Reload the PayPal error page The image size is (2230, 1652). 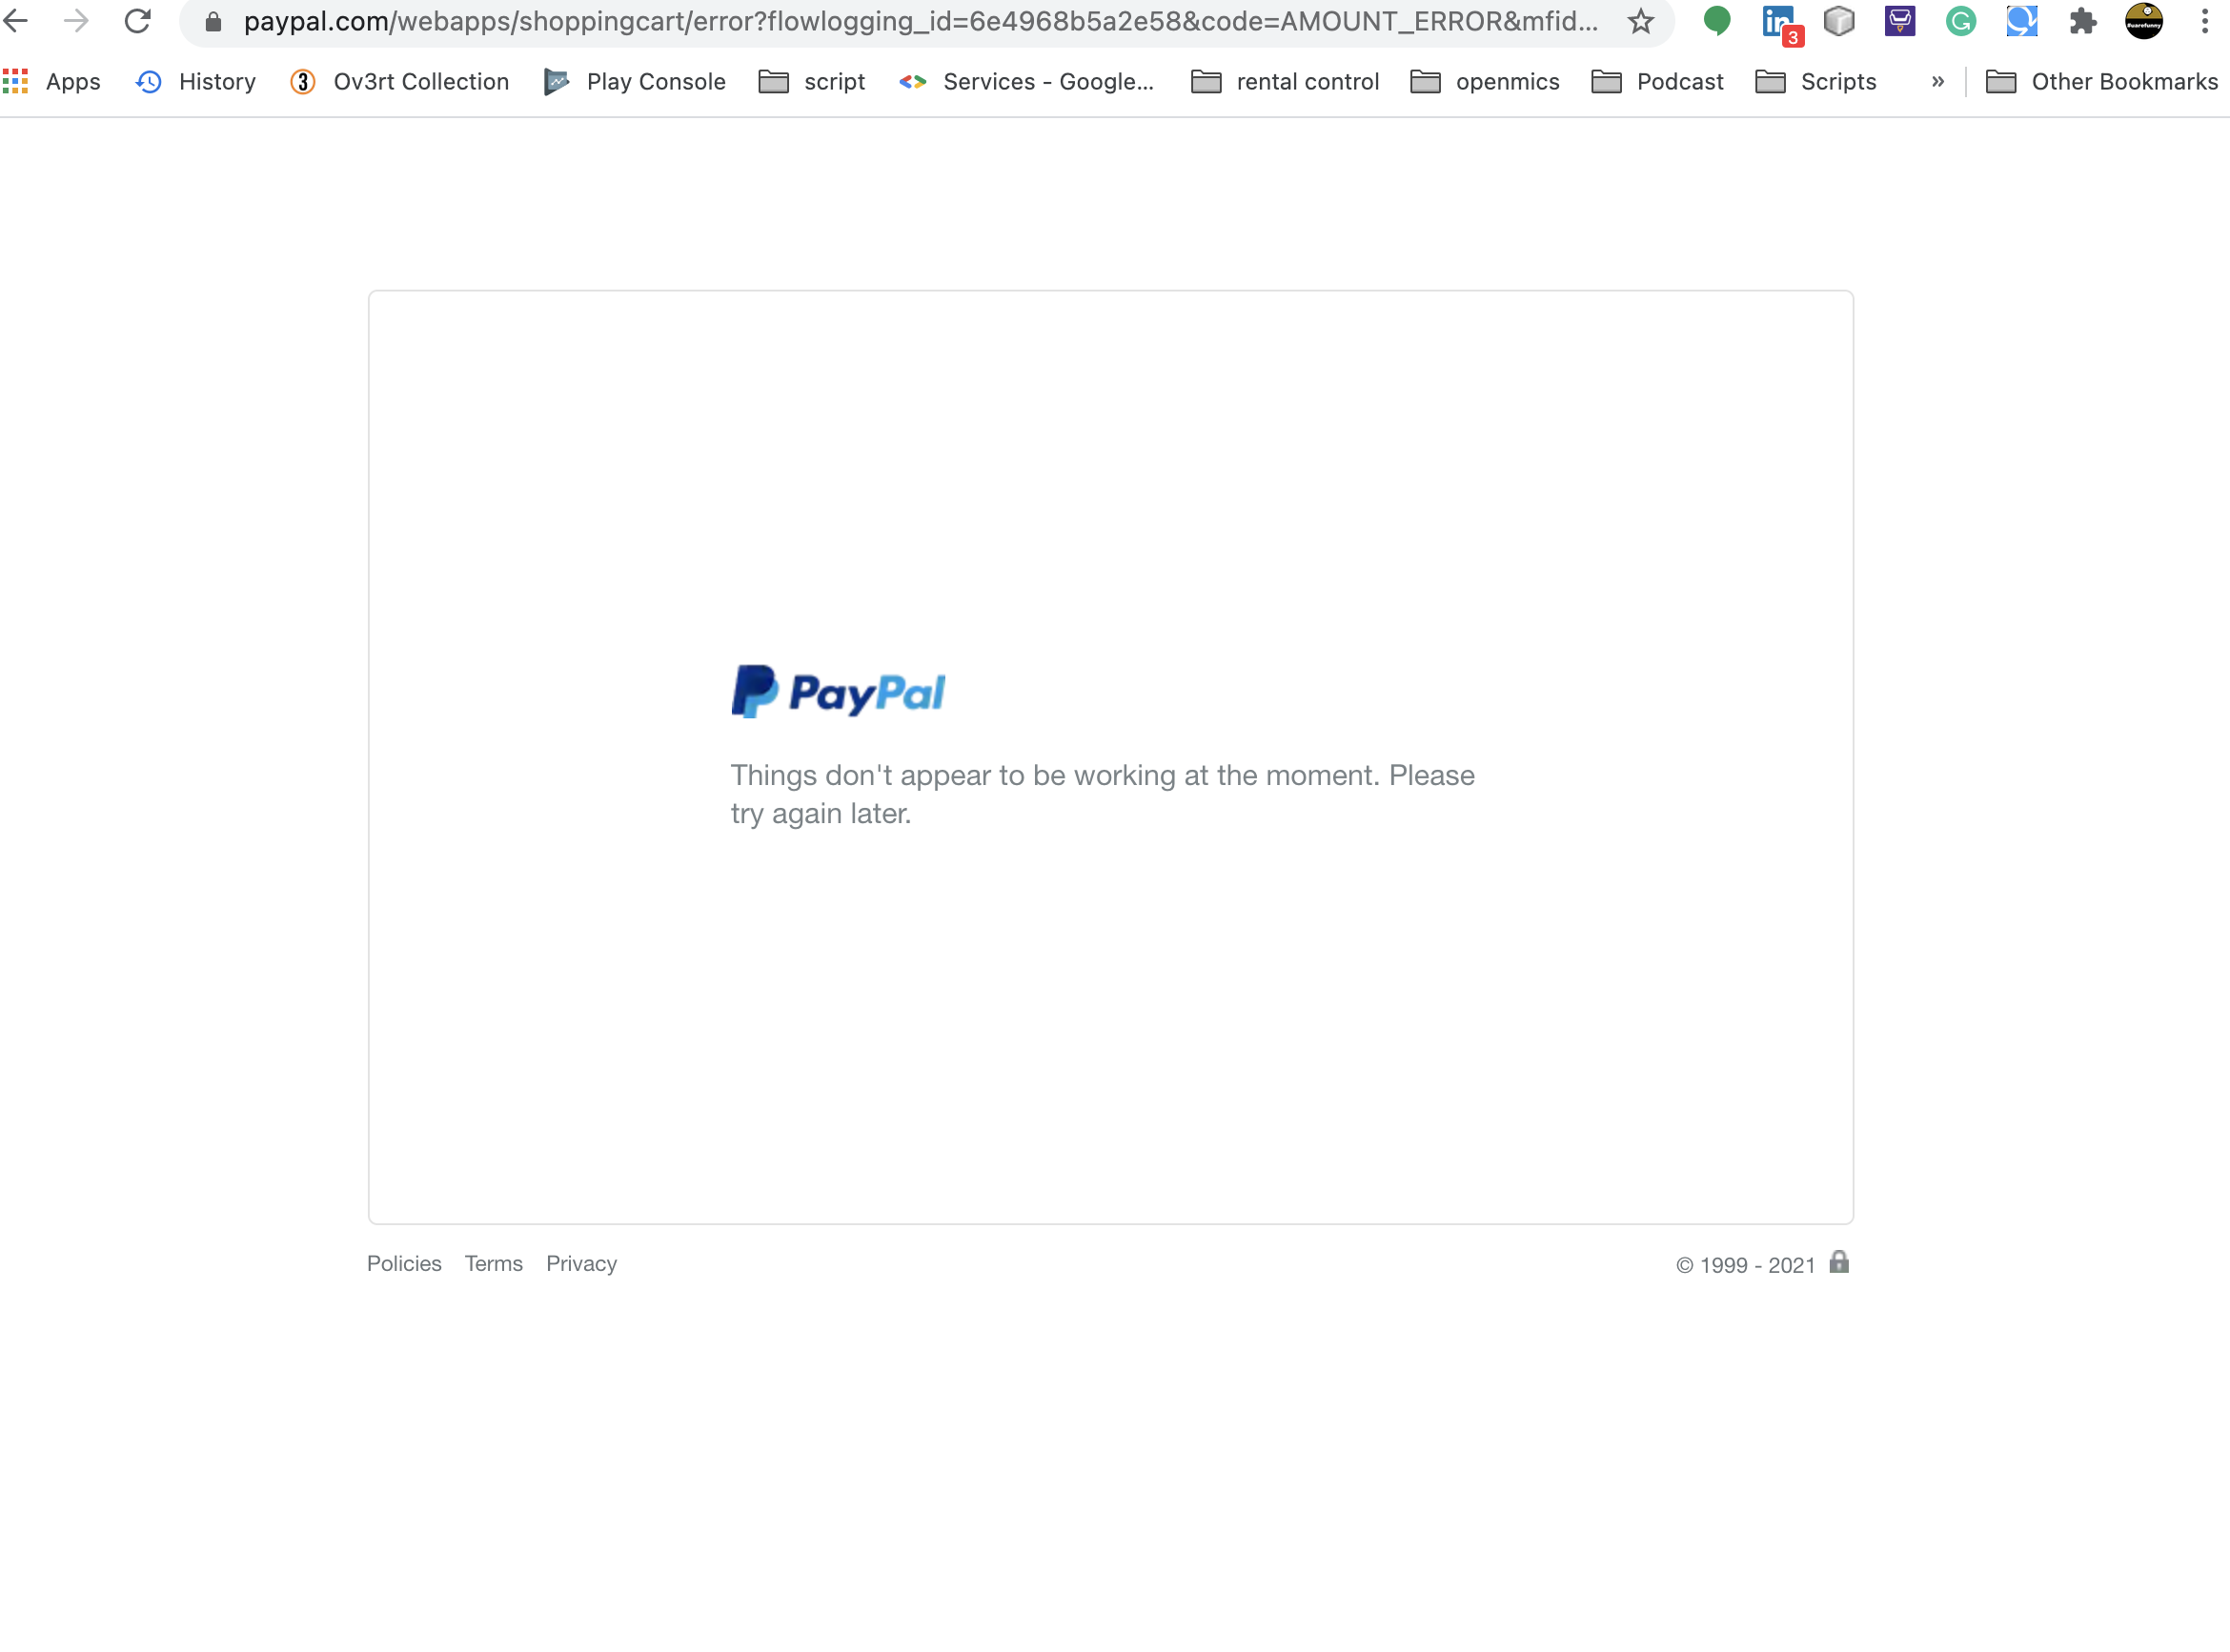pyautogui.click(x=137, y=20)
